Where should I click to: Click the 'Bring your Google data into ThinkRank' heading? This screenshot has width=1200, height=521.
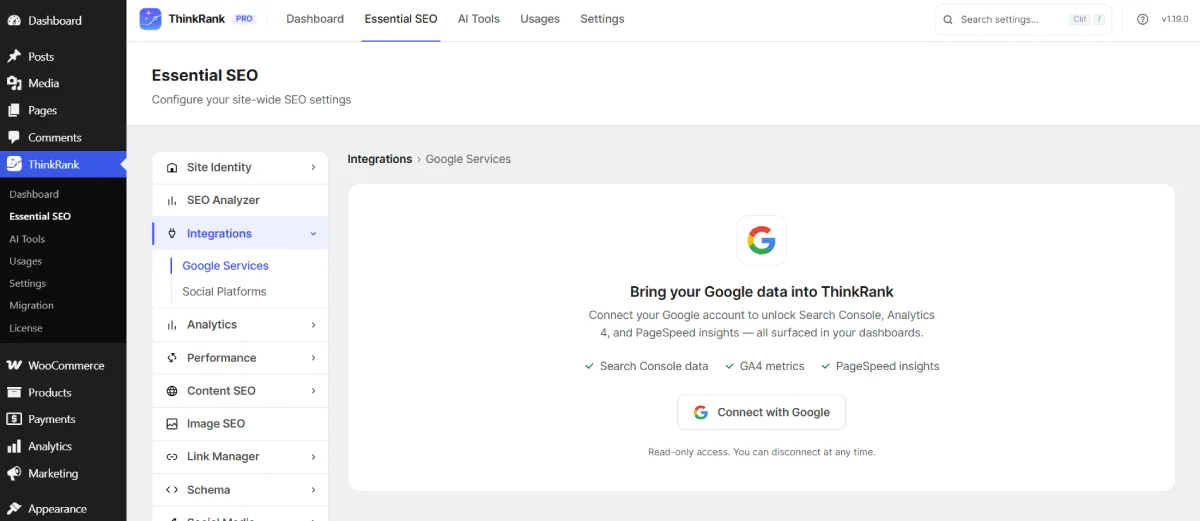pos(762,292)
